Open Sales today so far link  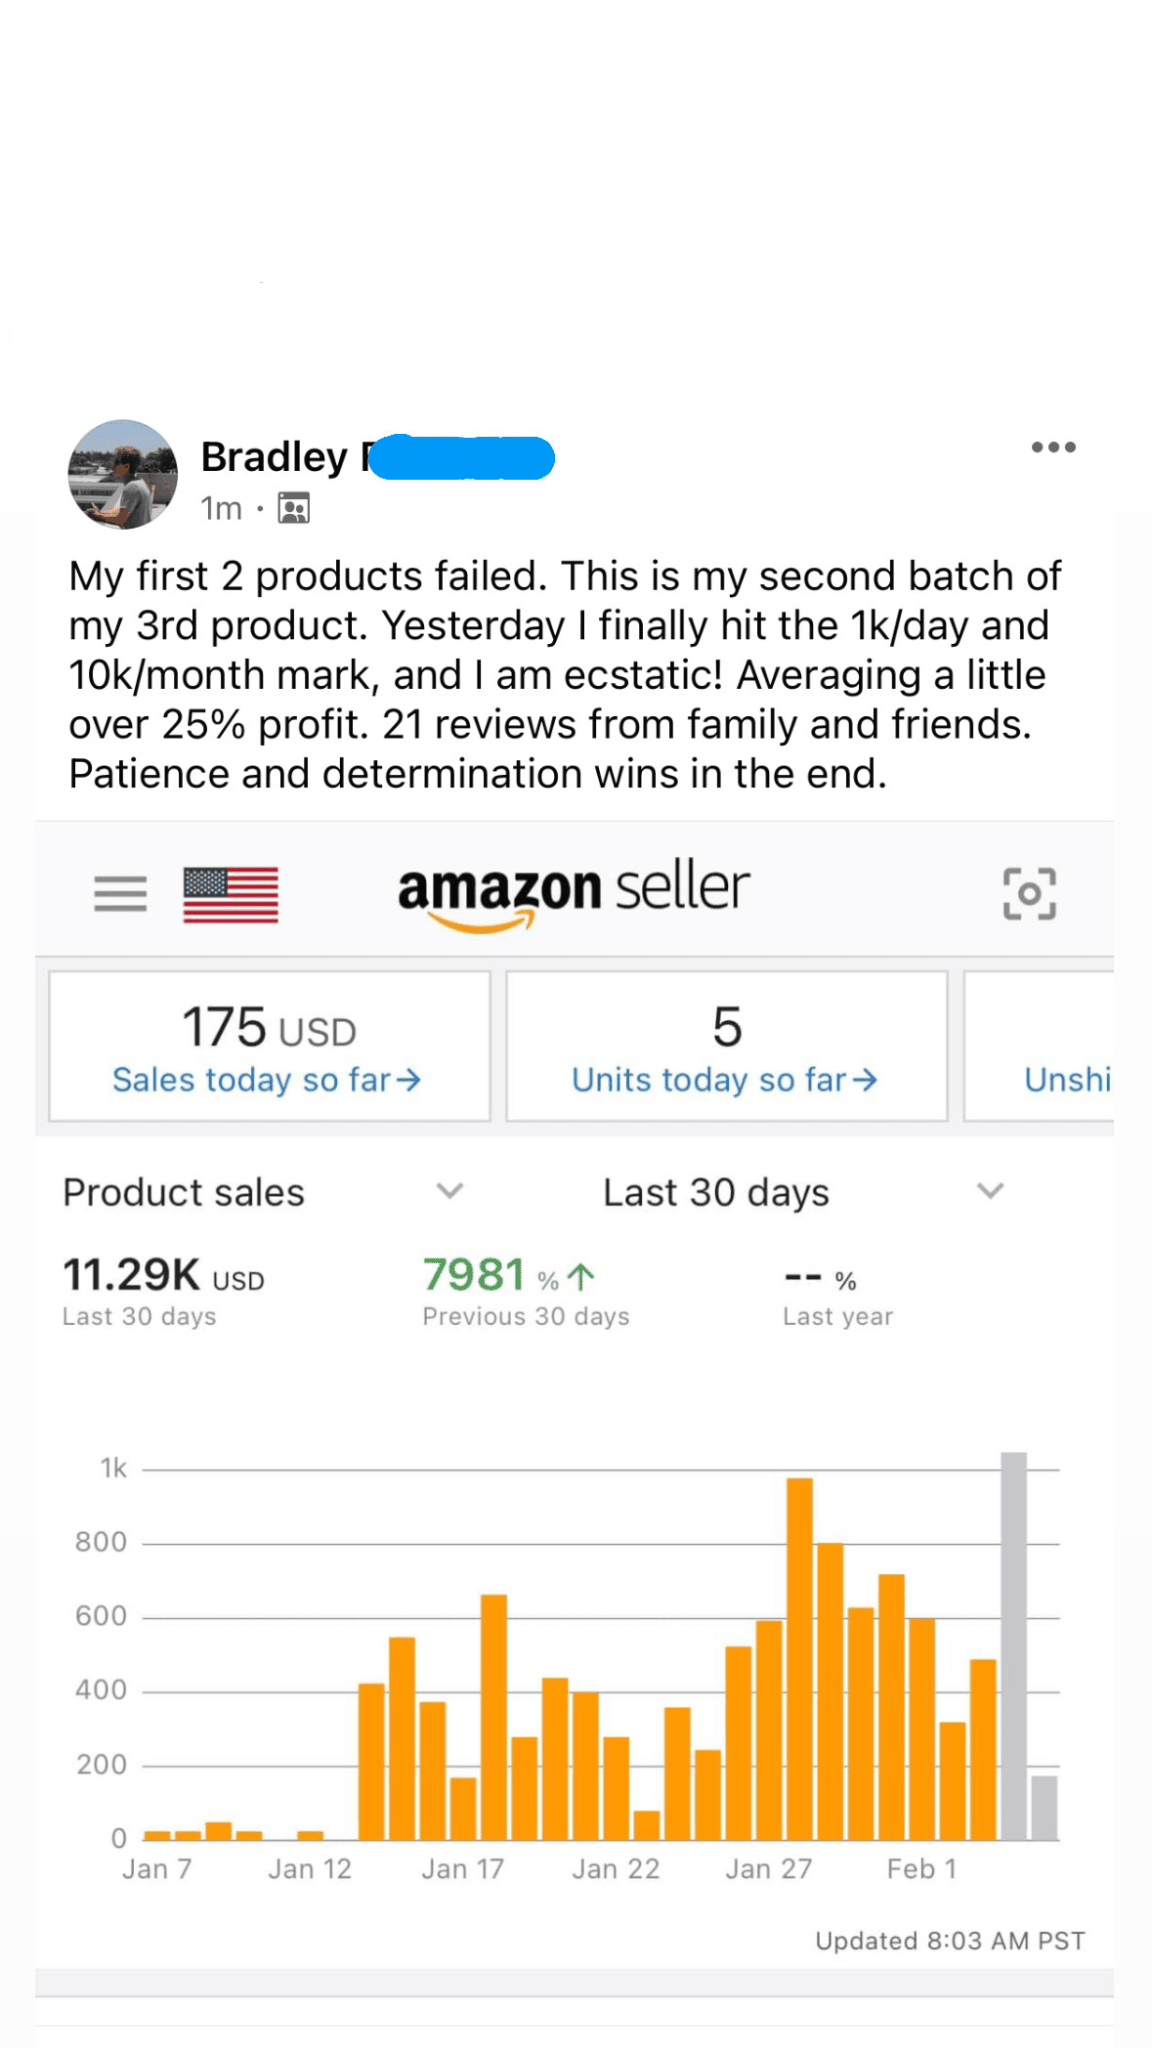(x=267, y=1080)
